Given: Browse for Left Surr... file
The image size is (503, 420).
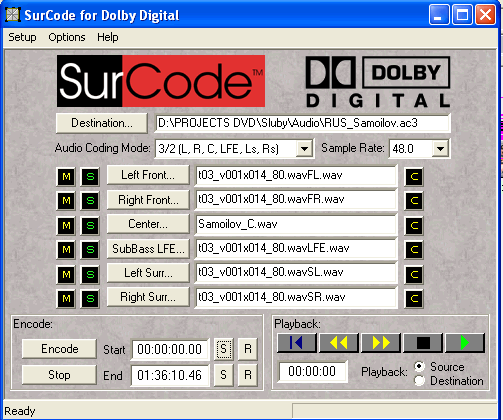Looking at the screenshot, I should pos(148,273).
